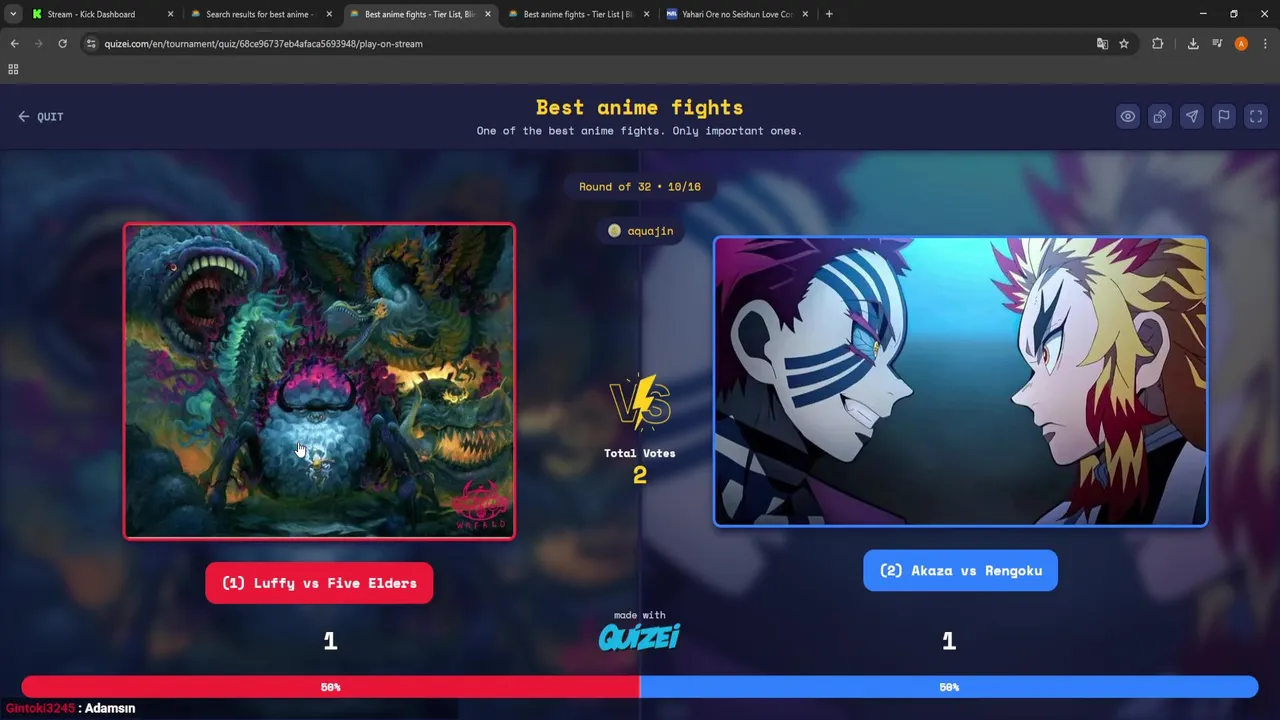Click the blue 50% vote bar
This screenshot has width=1280, height=720.
[949, 687]
